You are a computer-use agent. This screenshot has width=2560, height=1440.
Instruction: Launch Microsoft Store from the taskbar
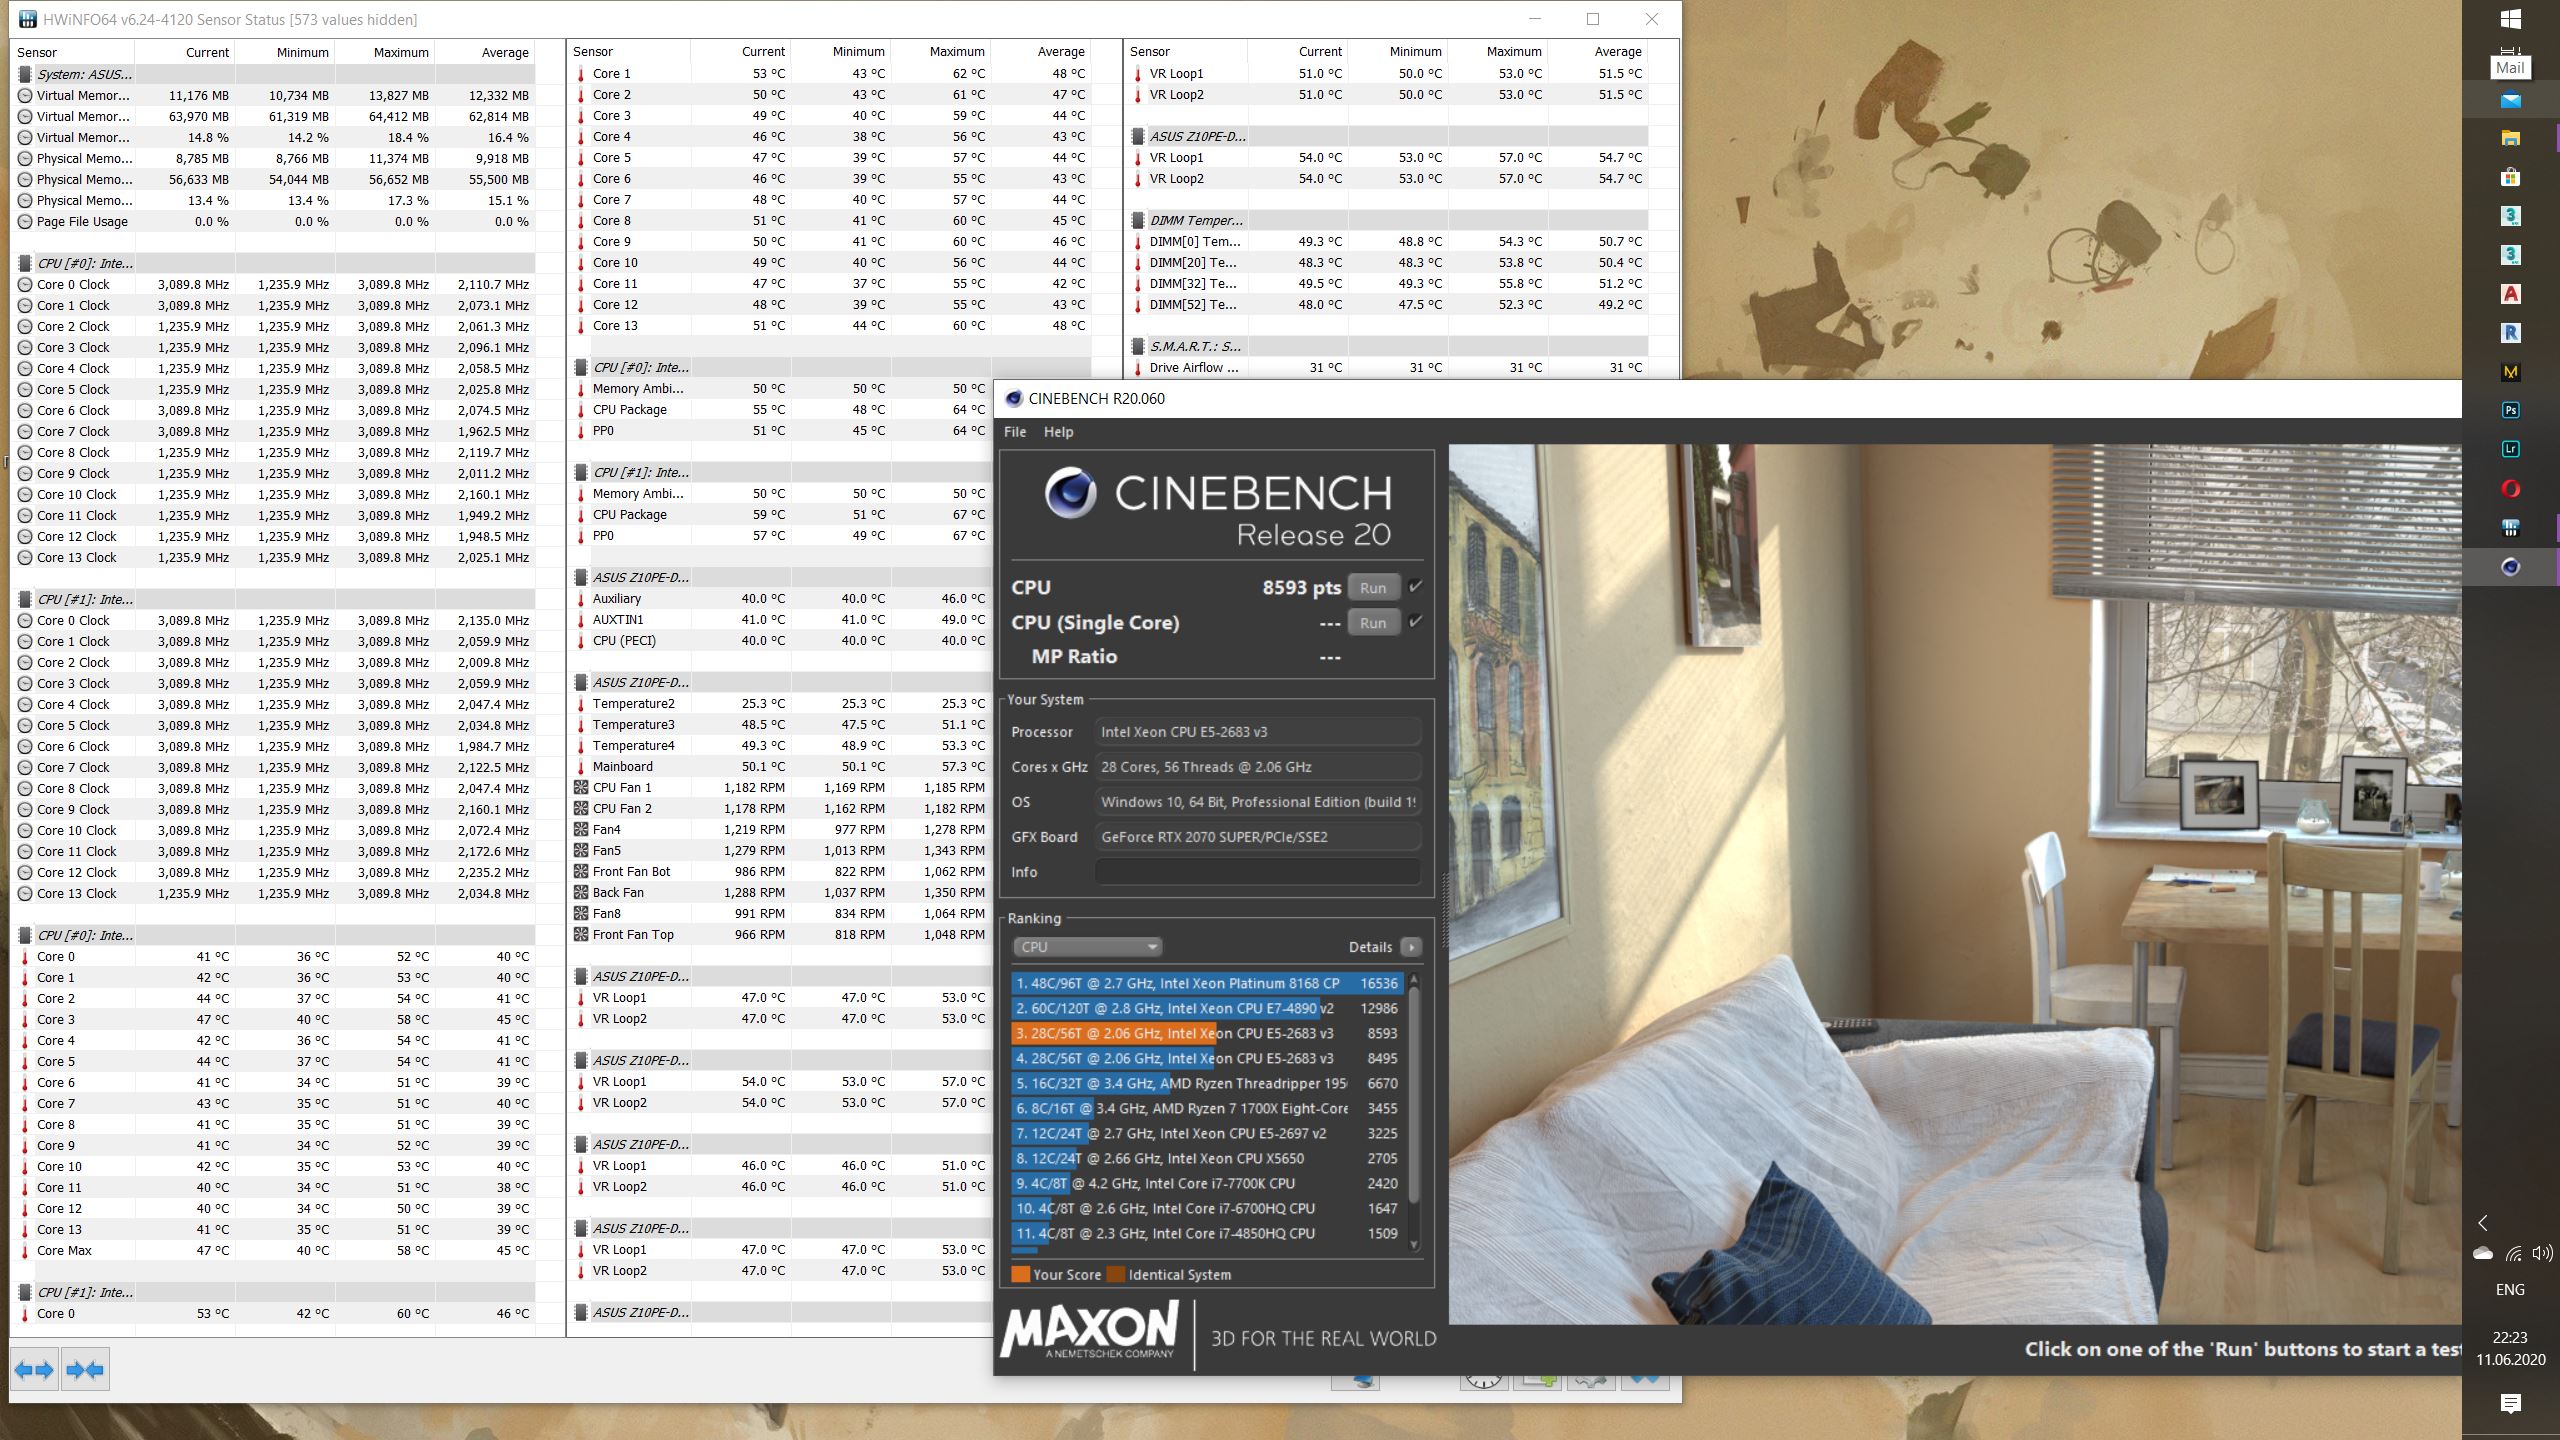click(2510, 177)
